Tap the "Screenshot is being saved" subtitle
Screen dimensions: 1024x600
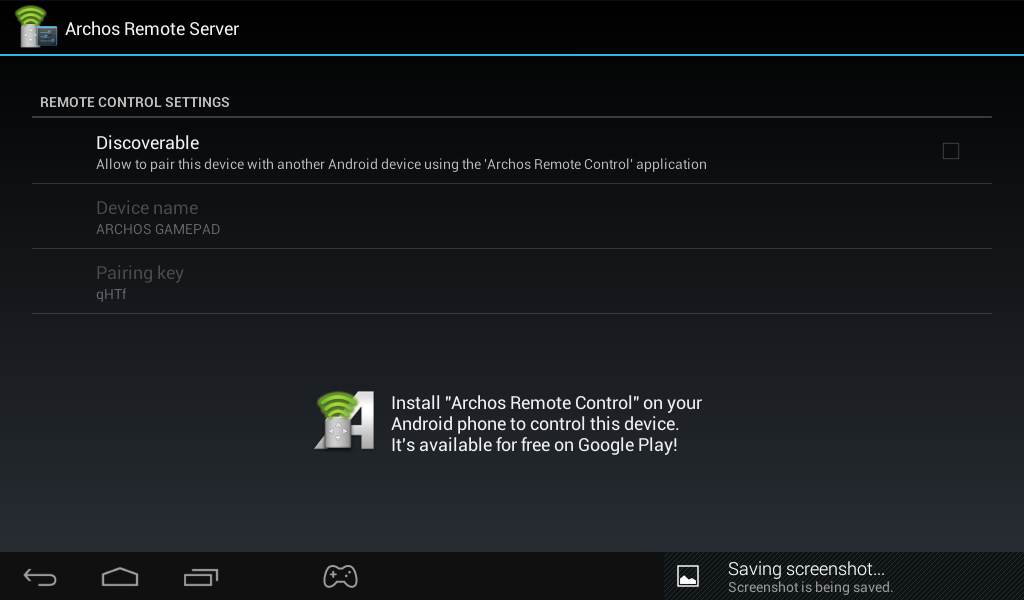(810, 588)
